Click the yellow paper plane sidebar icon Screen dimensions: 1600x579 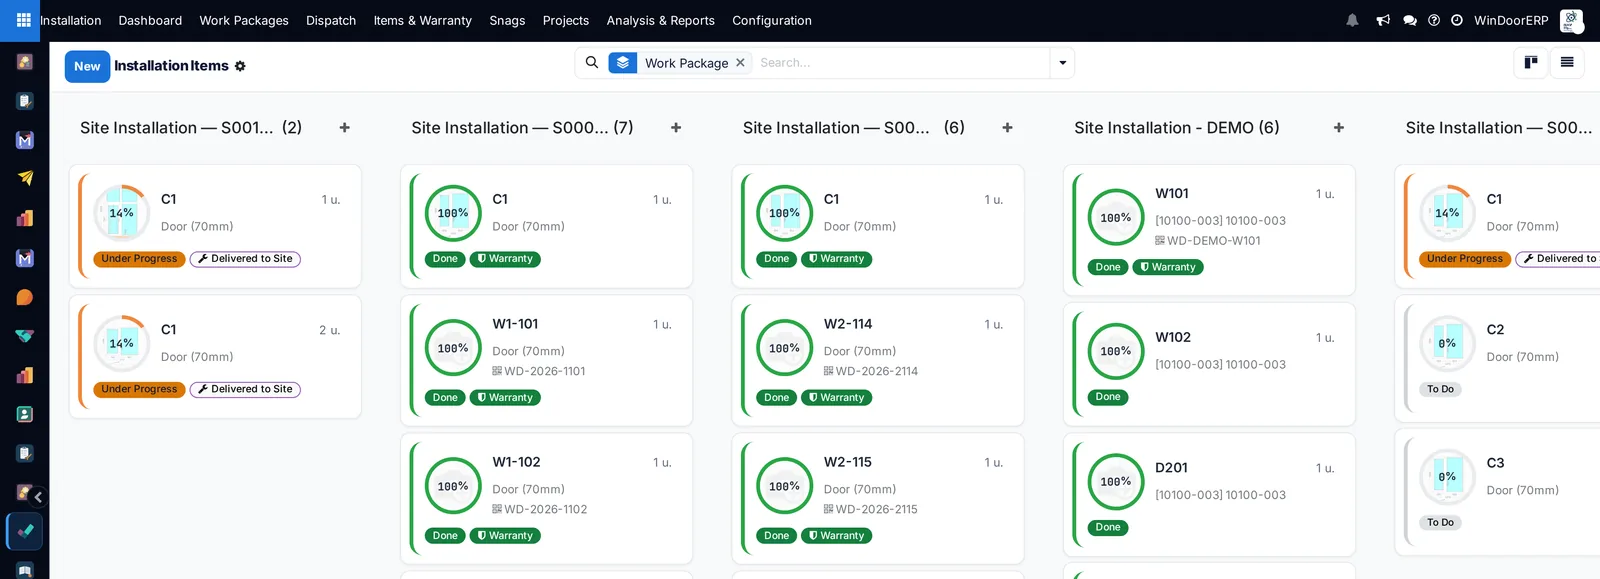click(x=25, y=179)
